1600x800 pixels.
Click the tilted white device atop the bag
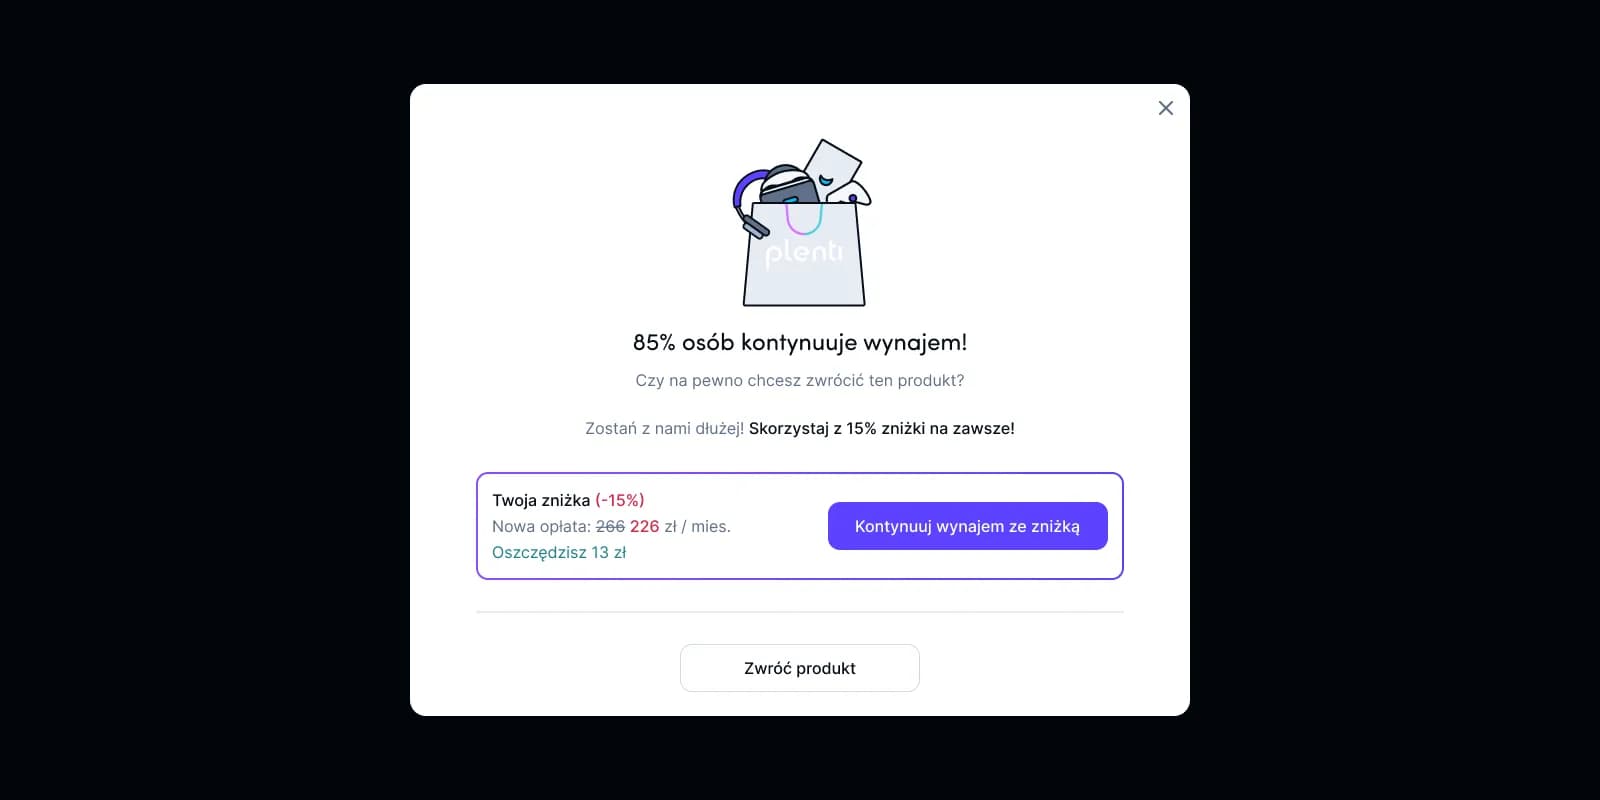832,163
